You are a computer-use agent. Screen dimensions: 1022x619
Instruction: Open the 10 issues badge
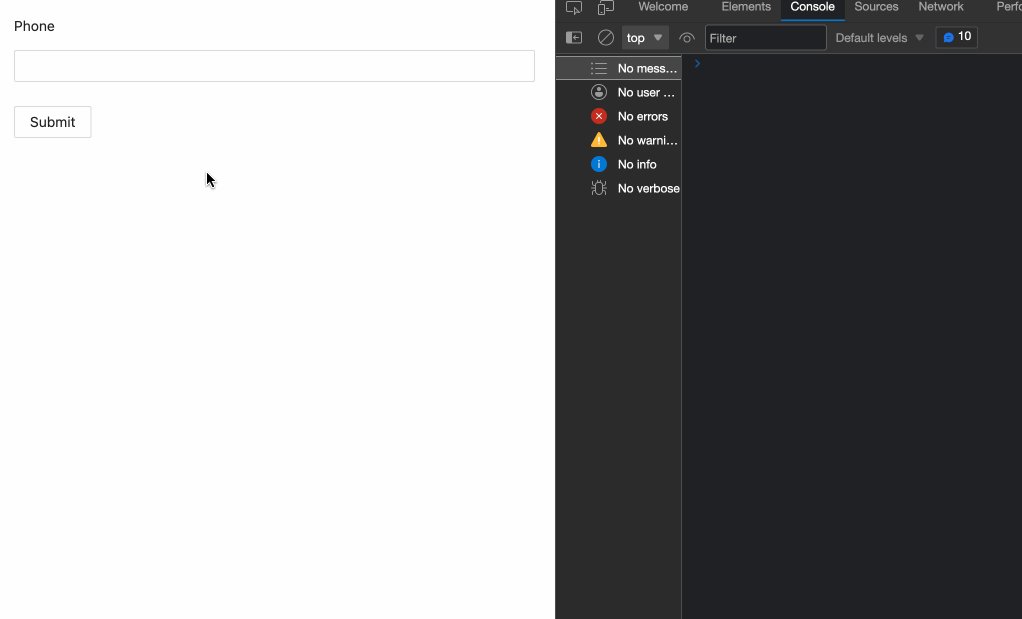coord(956,37)
